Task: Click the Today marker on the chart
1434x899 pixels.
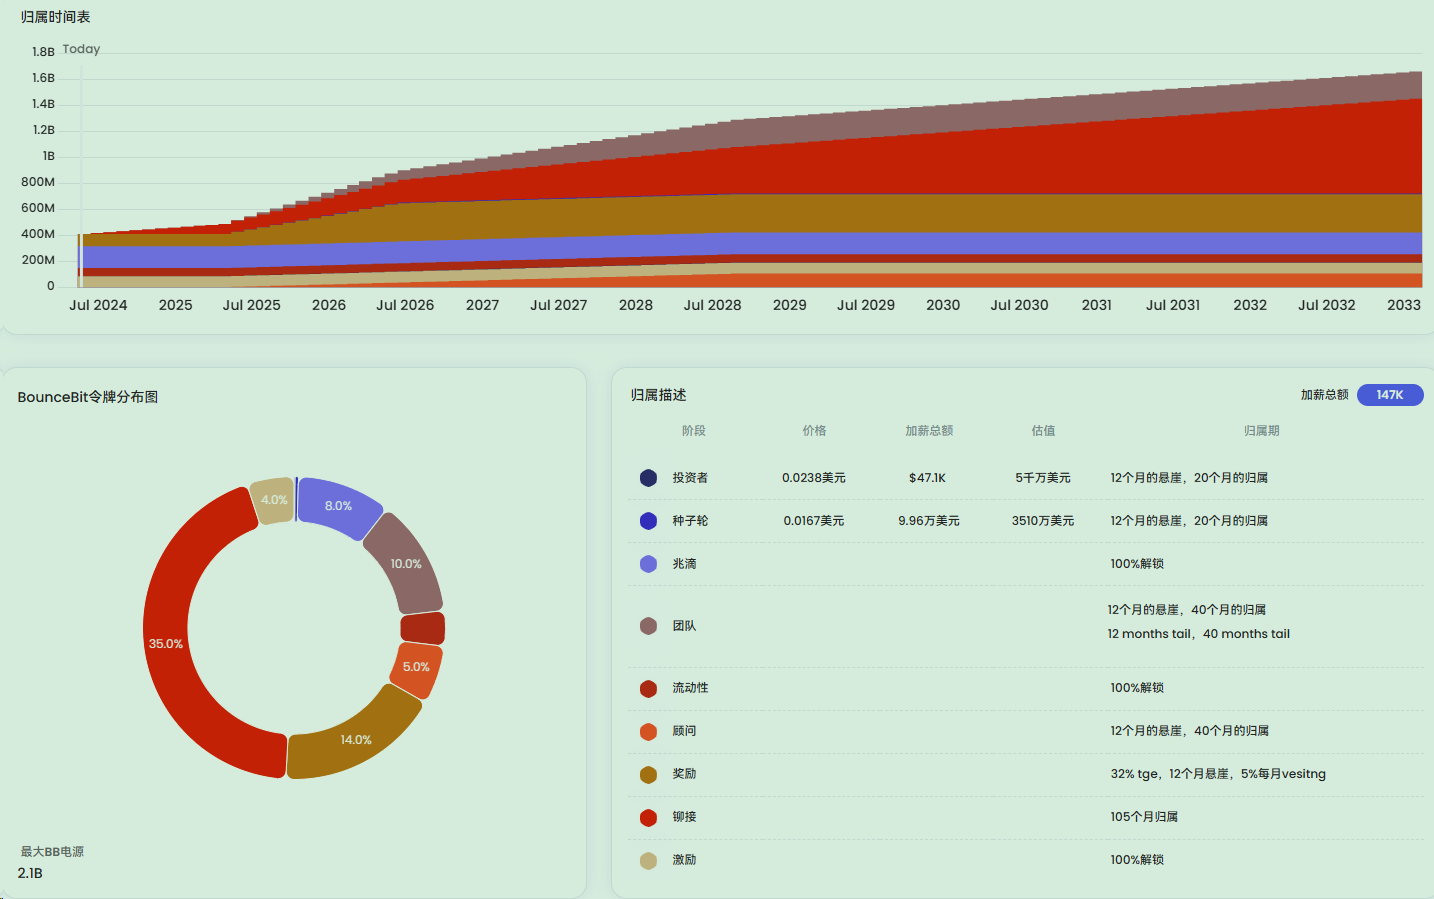Action: [81, 49]
